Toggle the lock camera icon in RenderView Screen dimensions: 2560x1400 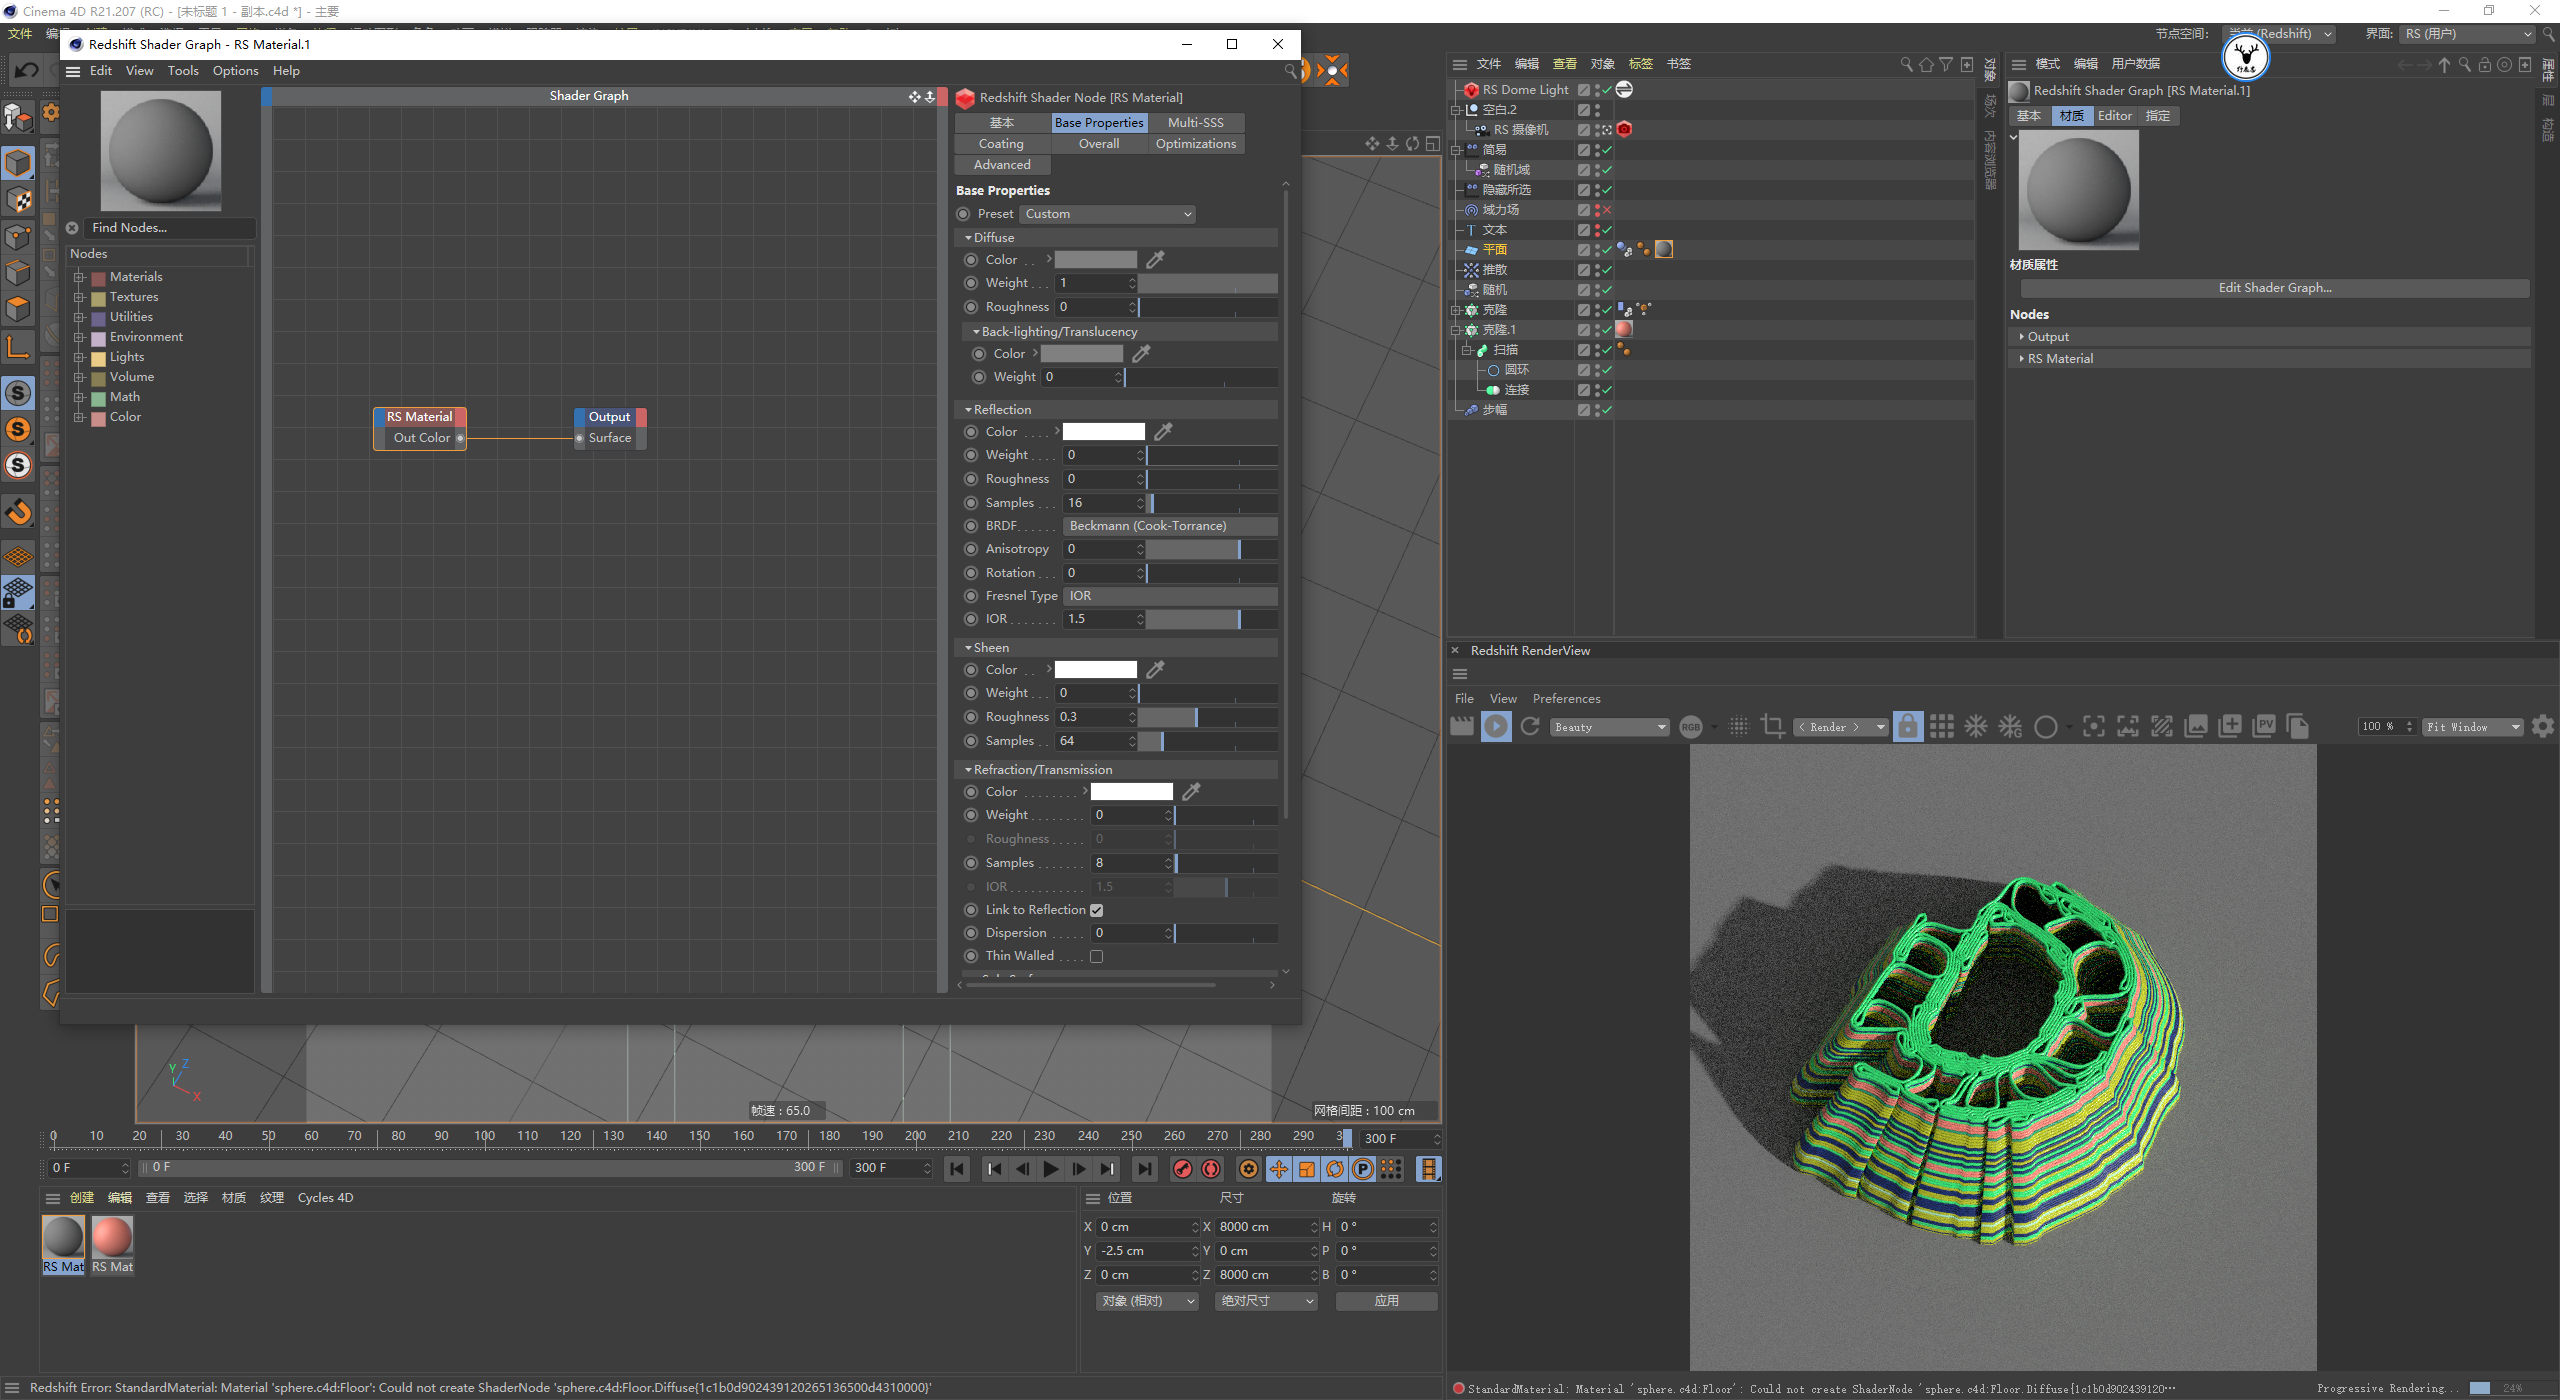[1908, 727]
